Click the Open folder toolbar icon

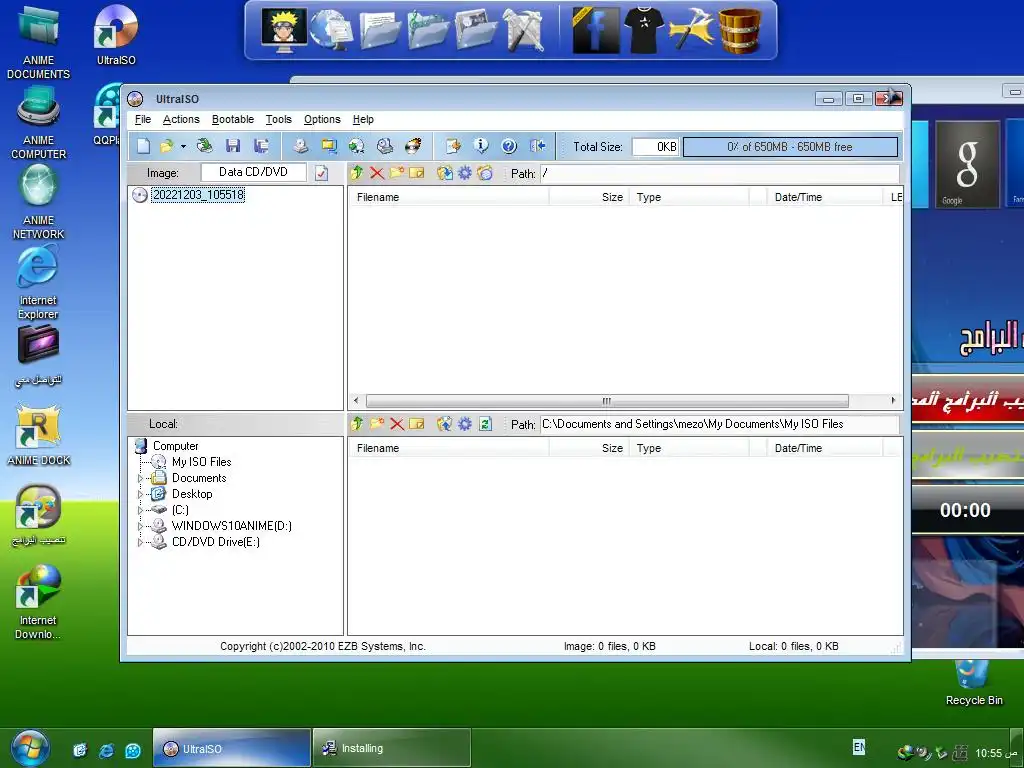(167, 146)
